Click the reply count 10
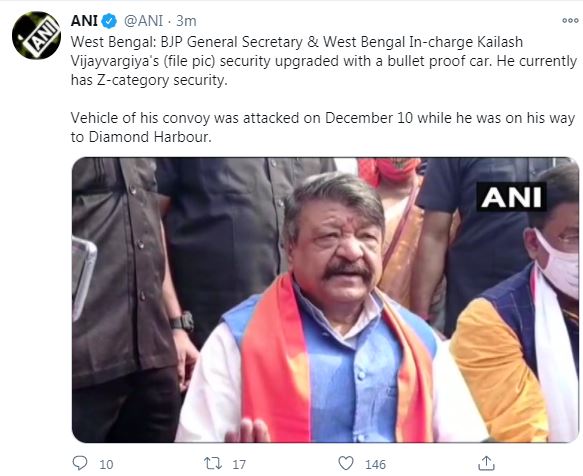Screen dimensions: 583x476 coord(106,464)
